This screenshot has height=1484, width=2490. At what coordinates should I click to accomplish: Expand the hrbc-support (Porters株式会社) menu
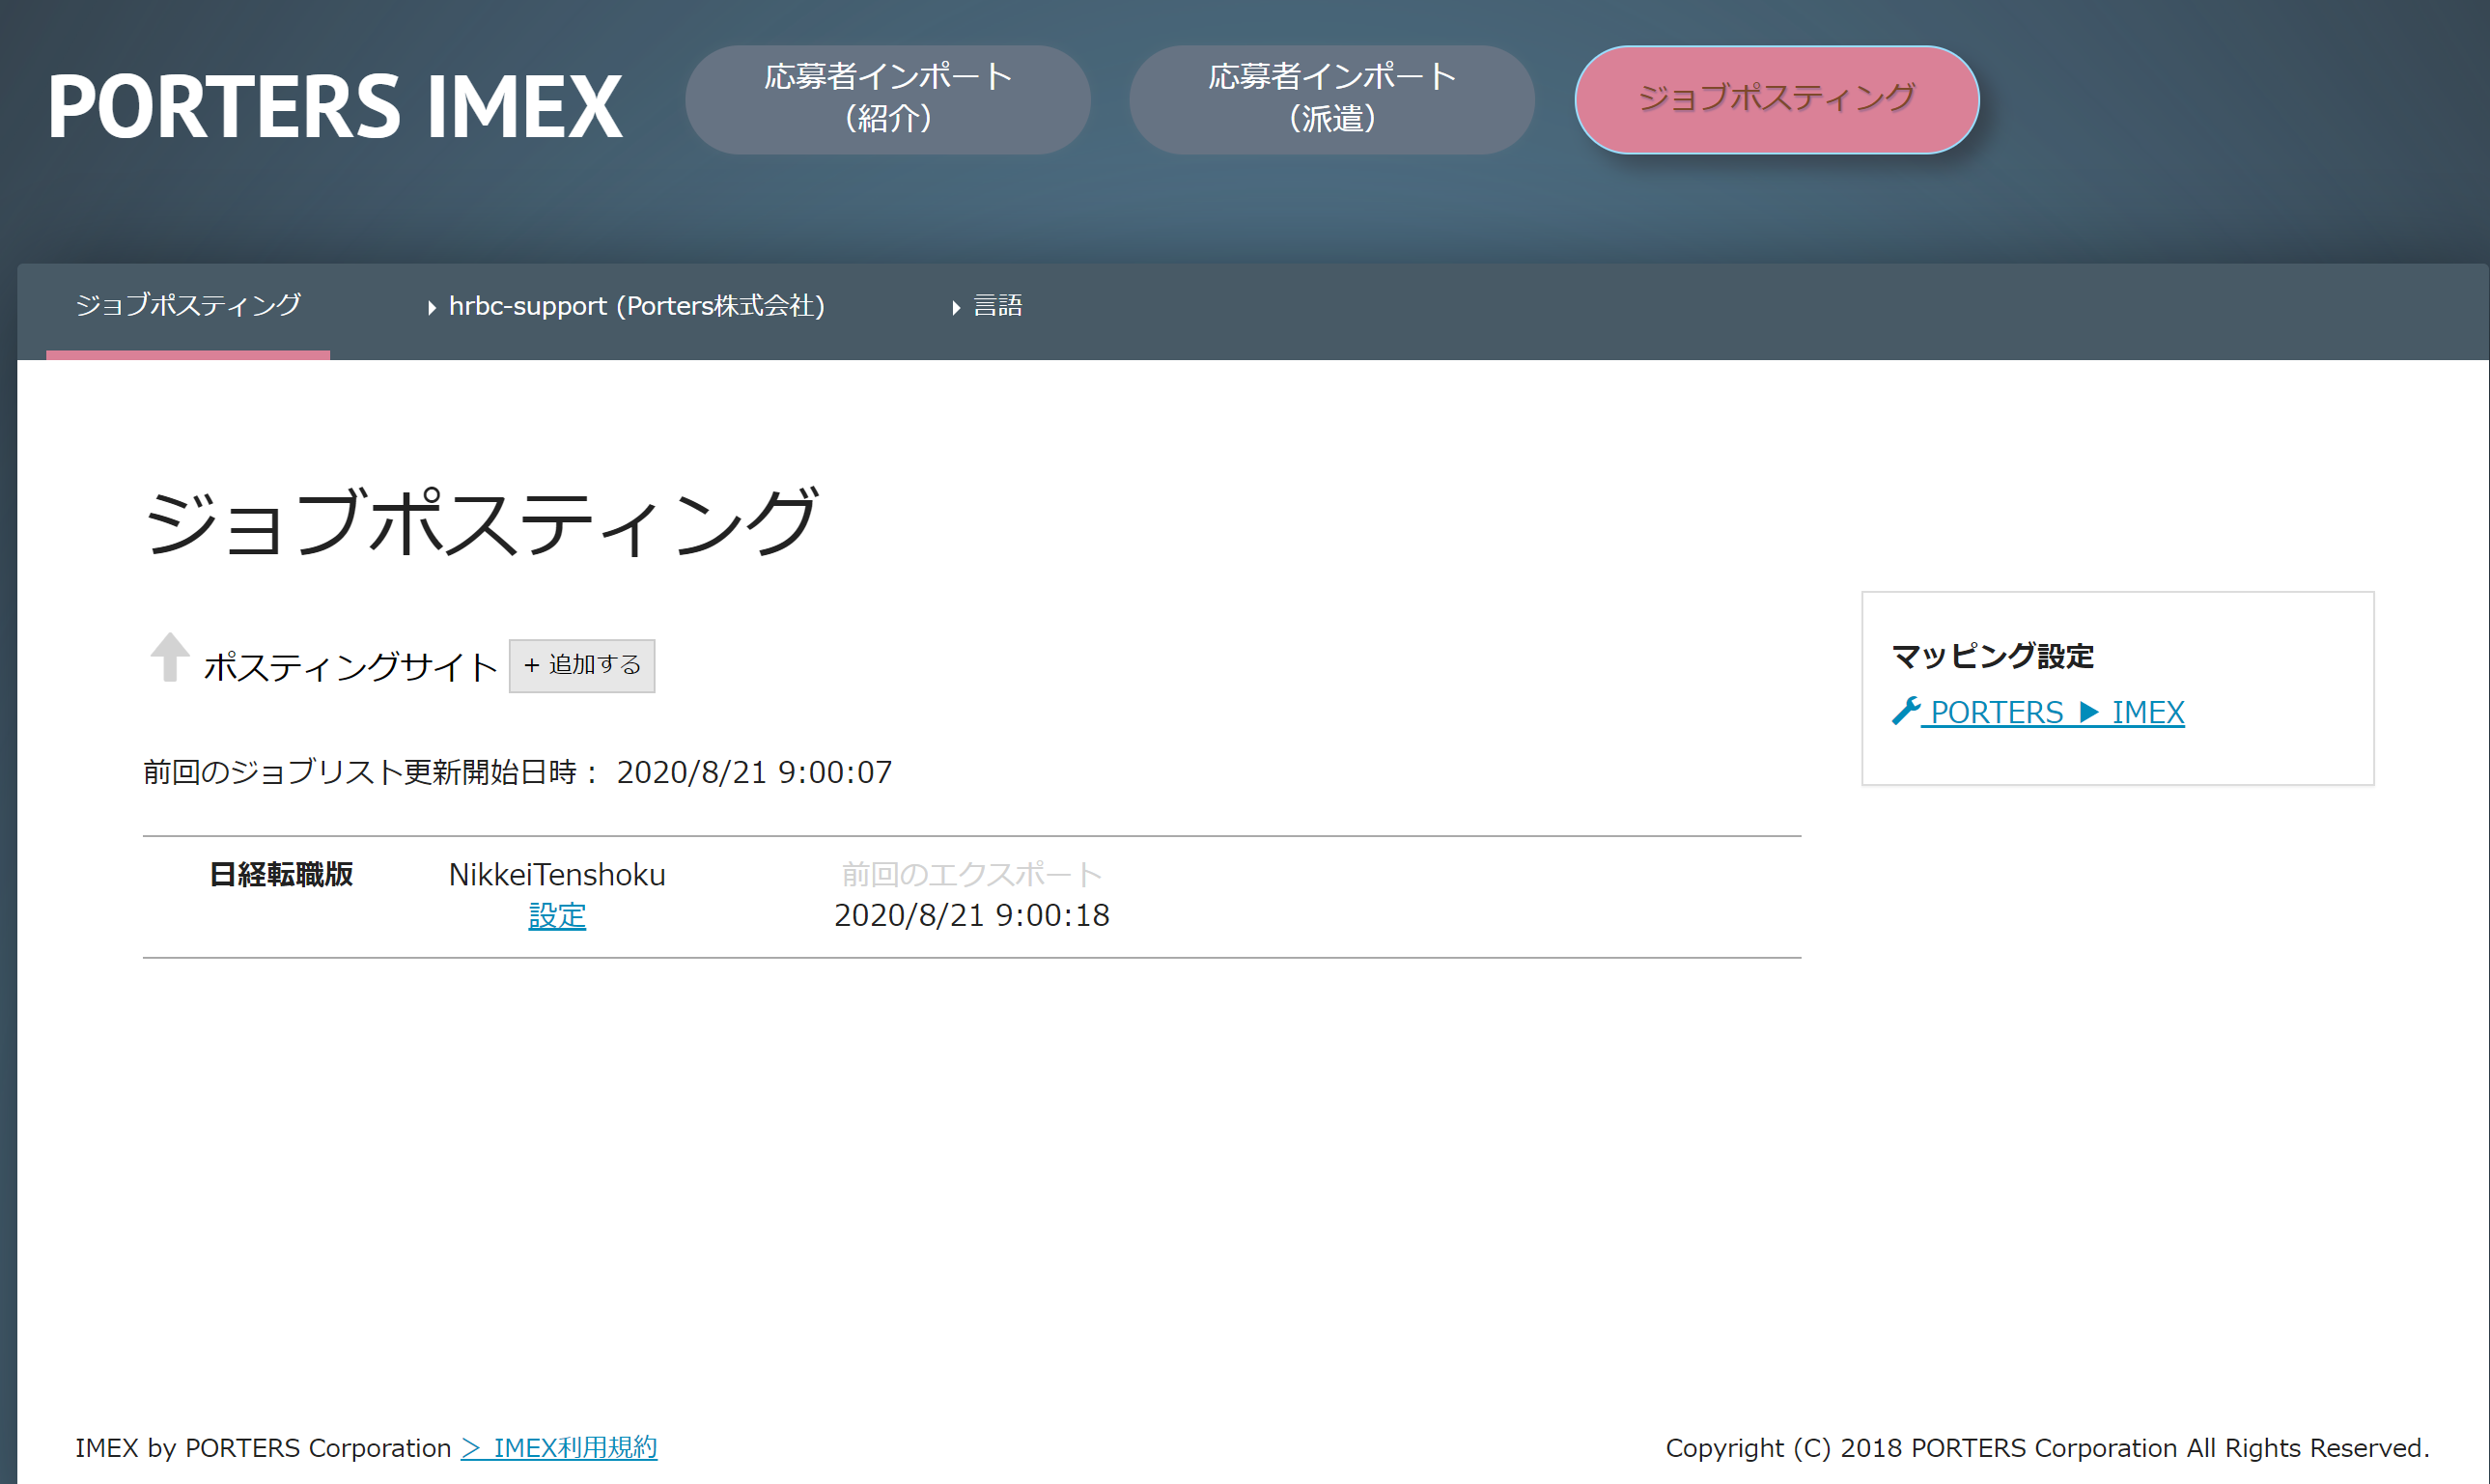(627, 306)
